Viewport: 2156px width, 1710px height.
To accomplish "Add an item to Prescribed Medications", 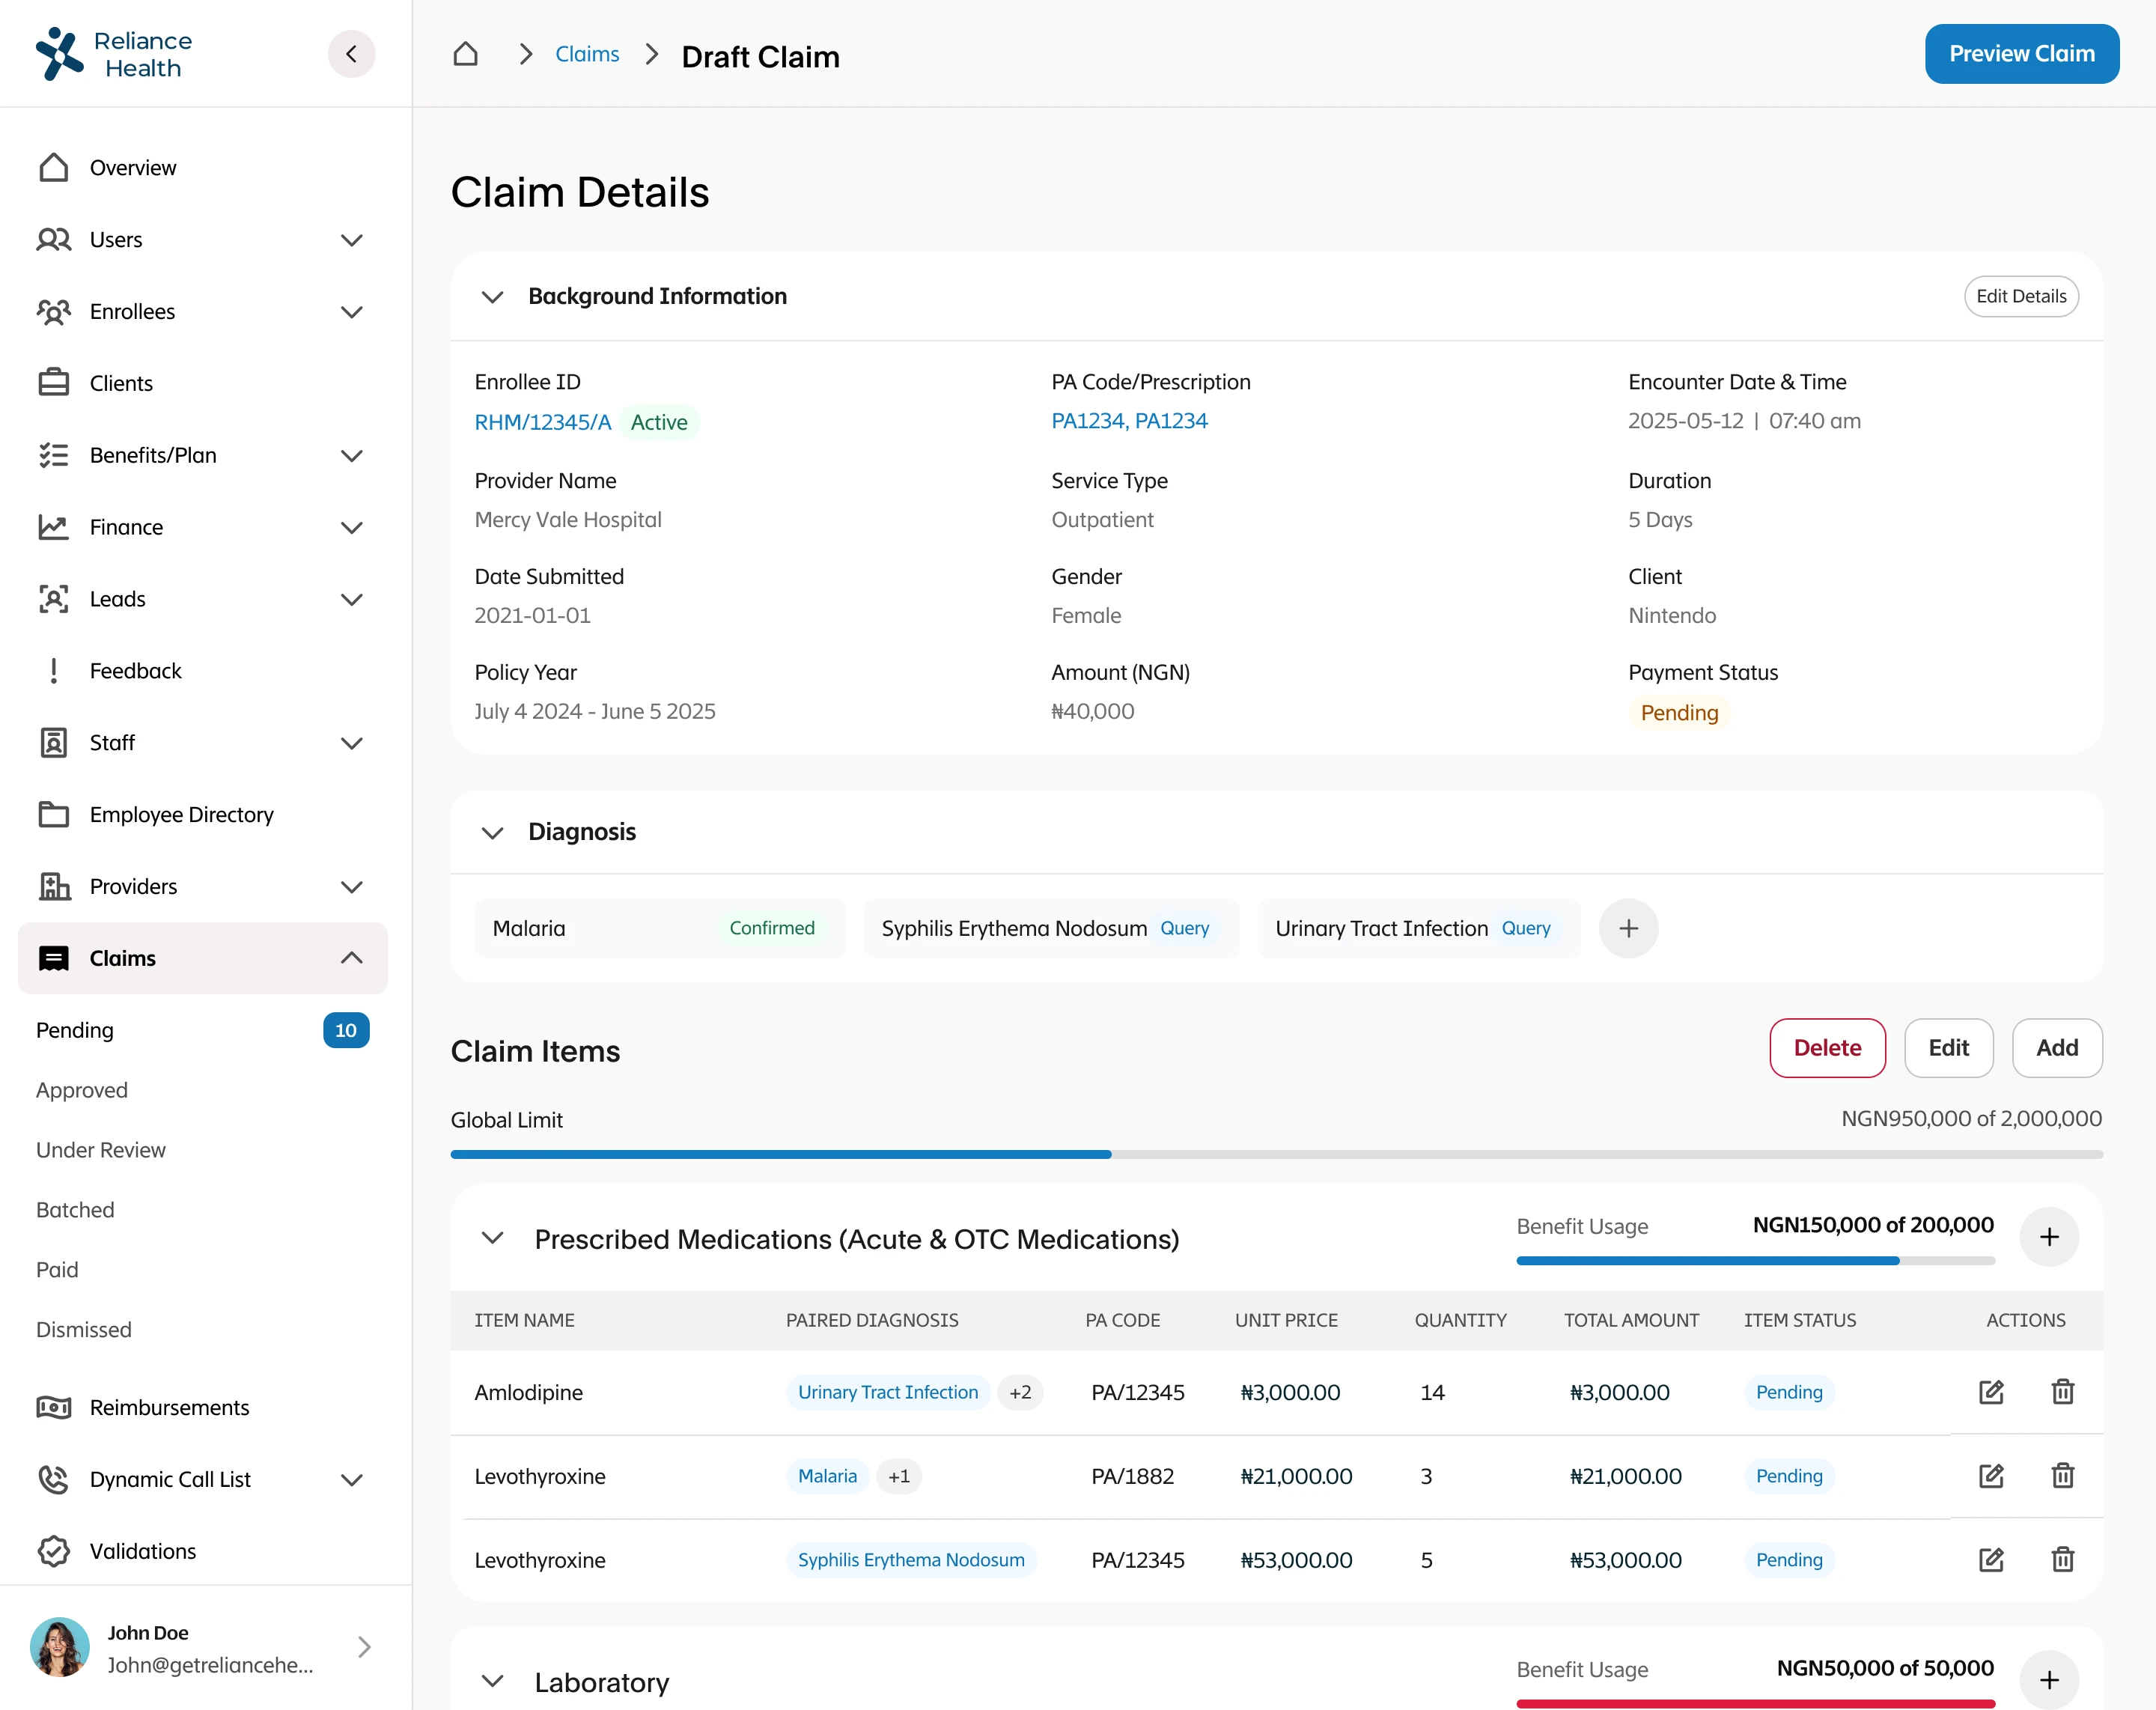I will (x=2048, y=1237).
